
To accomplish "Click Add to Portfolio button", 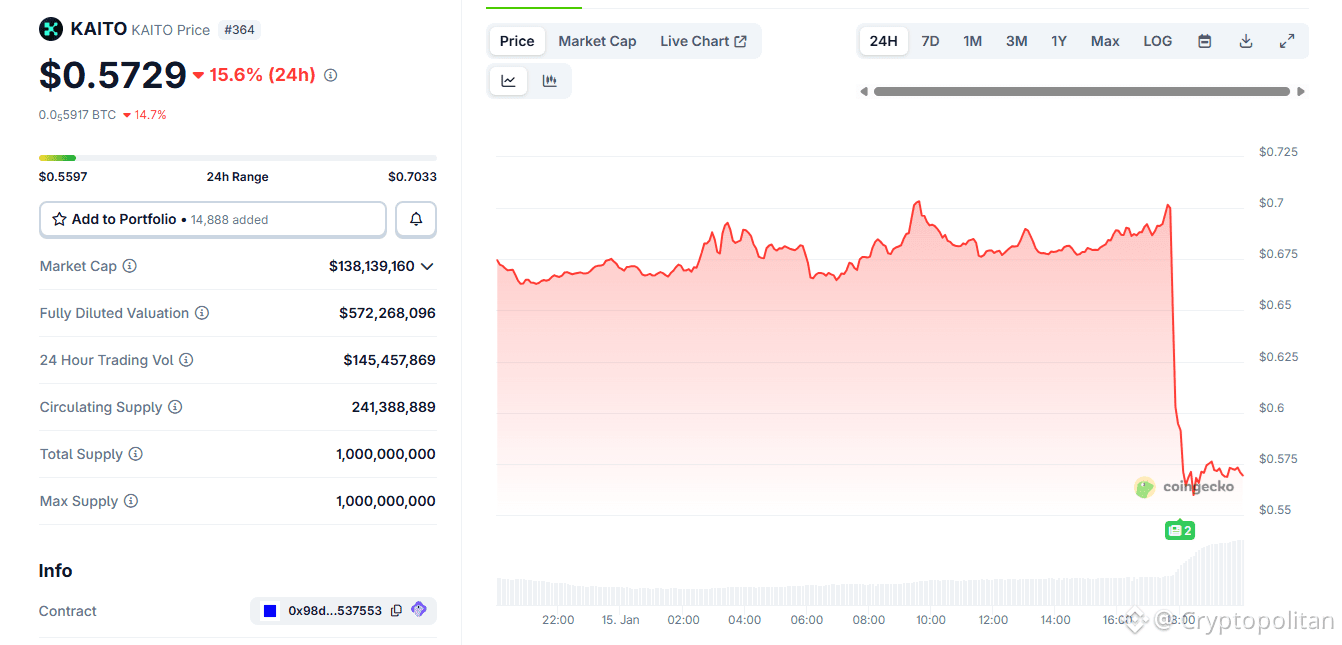I will click(x=212, y=219).
